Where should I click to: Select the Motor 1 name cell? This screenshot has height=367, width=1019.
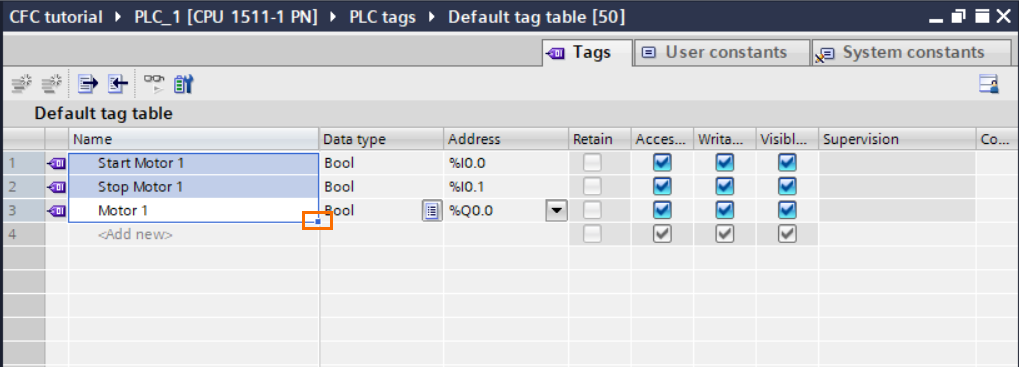coord(194,210)
